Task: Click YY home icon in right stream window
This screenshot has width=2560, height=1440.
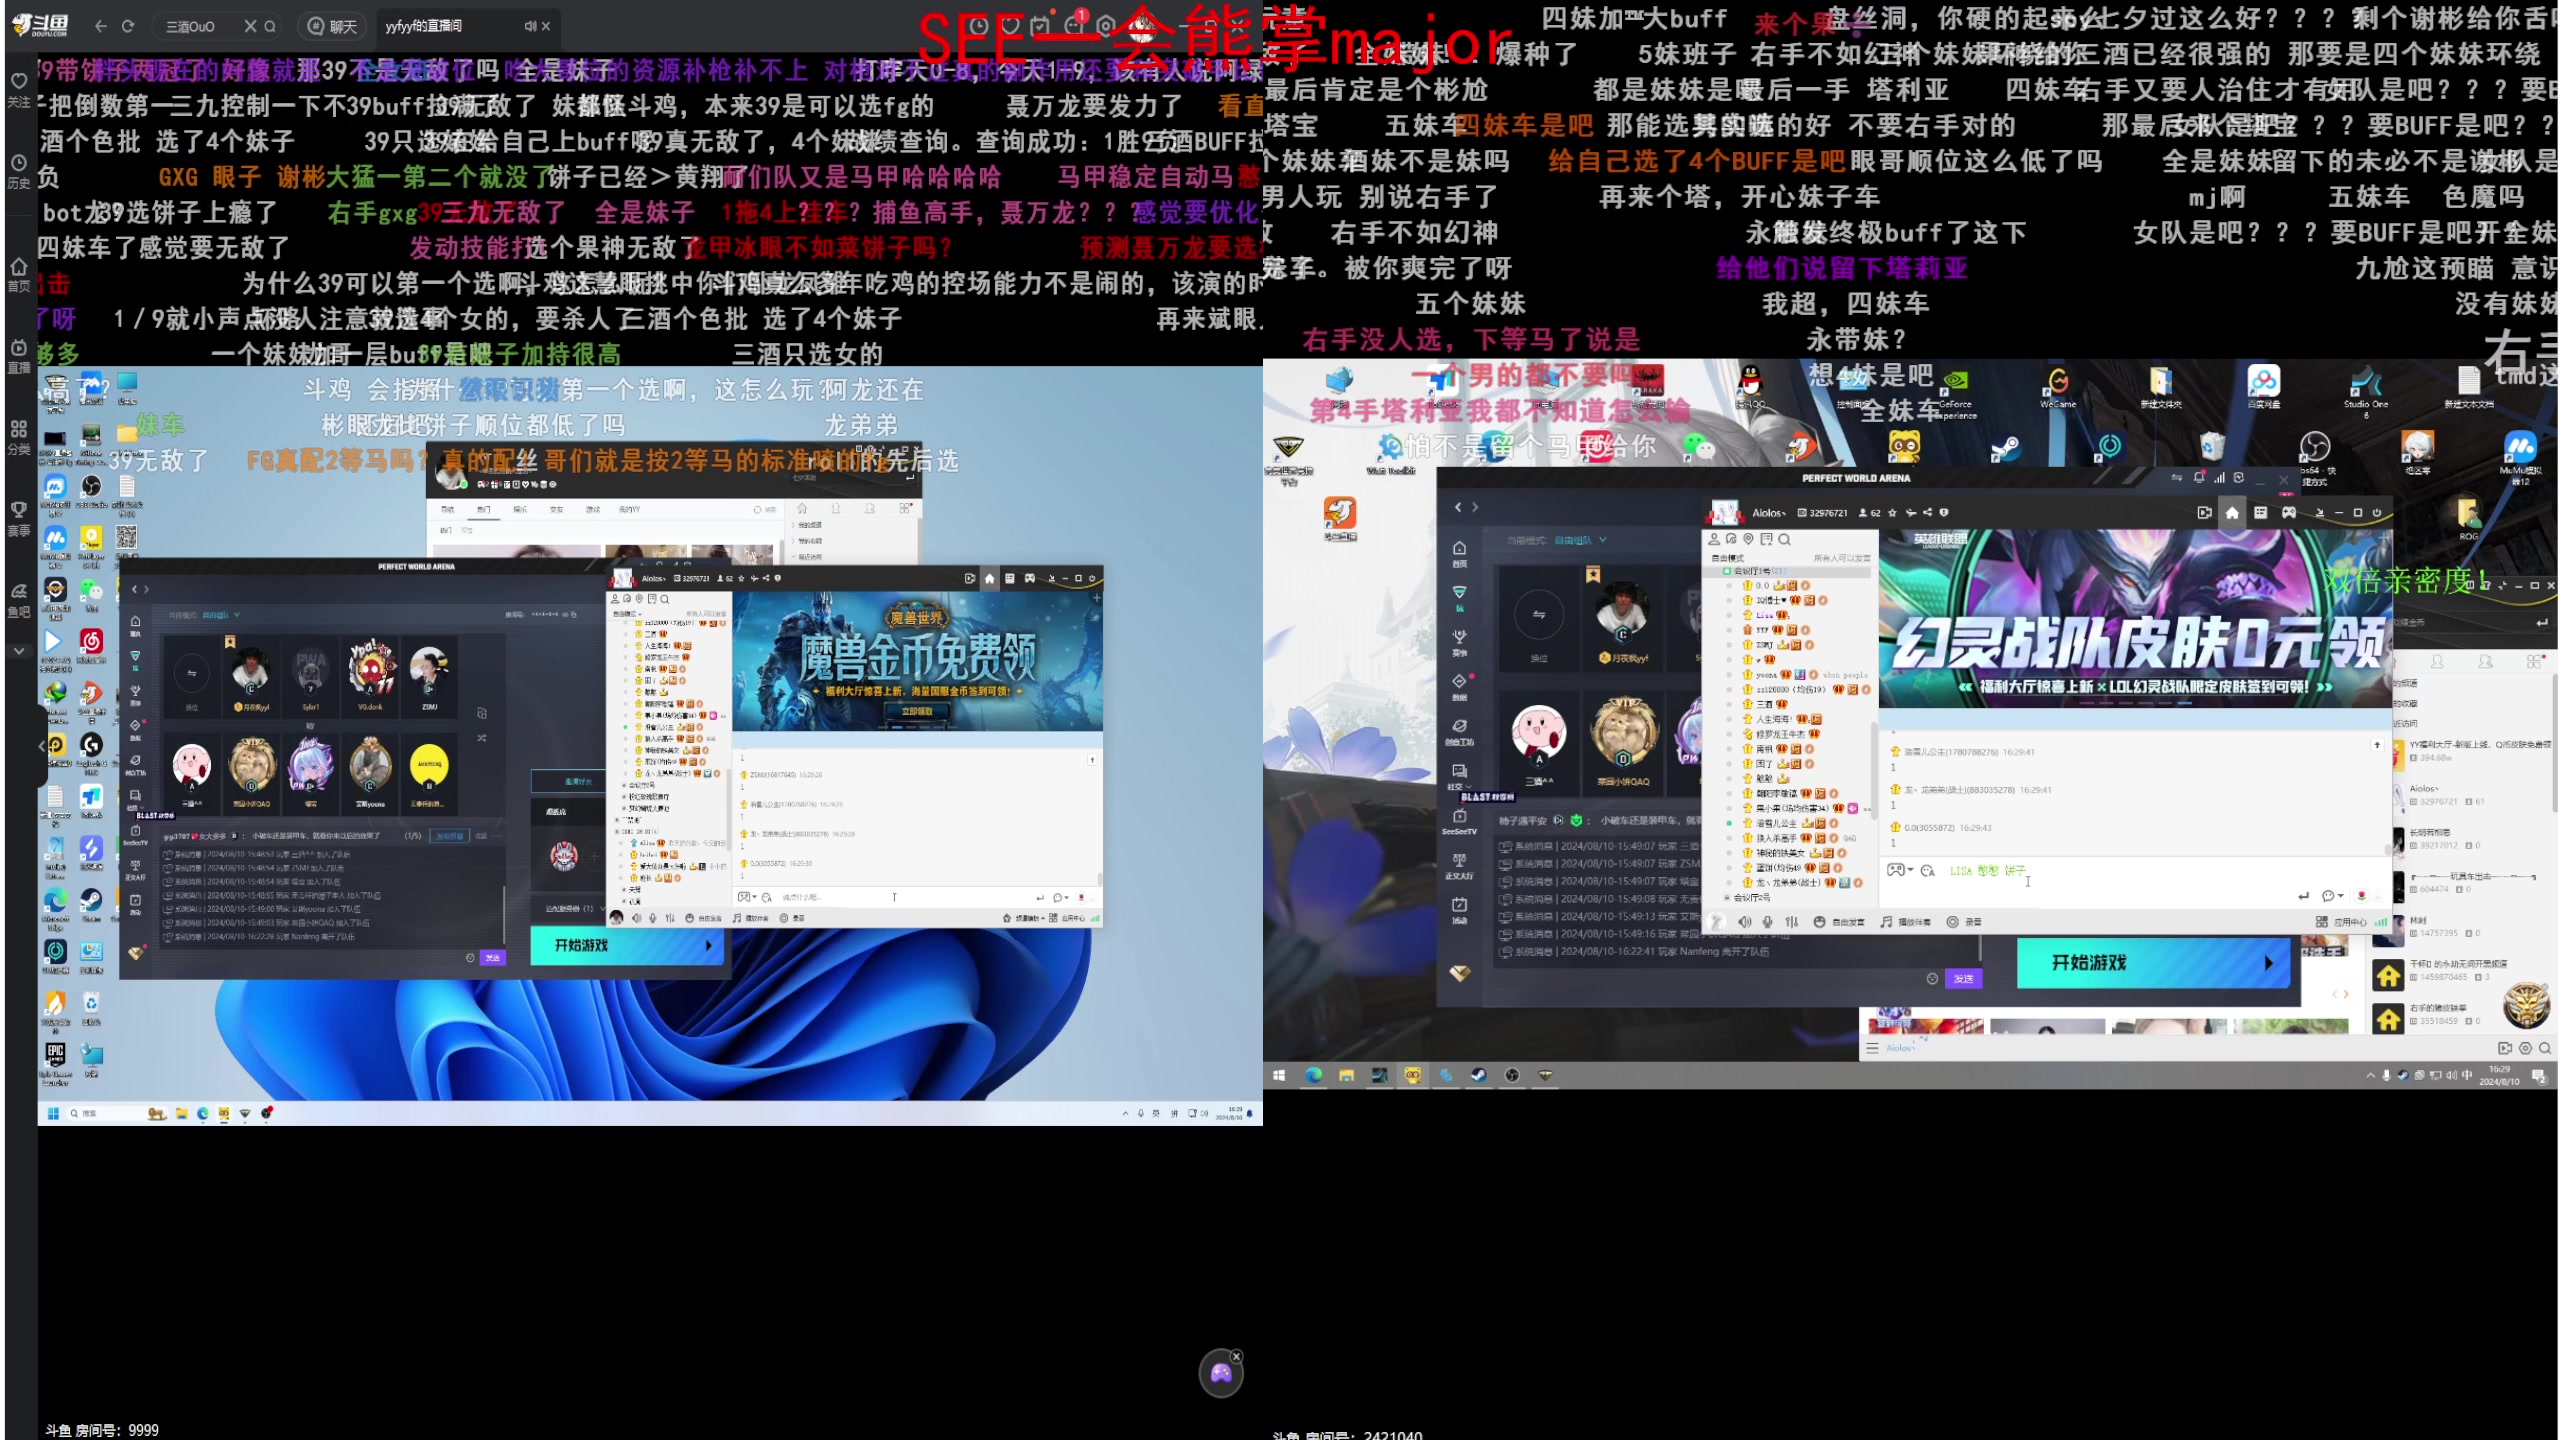Action: point(2232,513)
